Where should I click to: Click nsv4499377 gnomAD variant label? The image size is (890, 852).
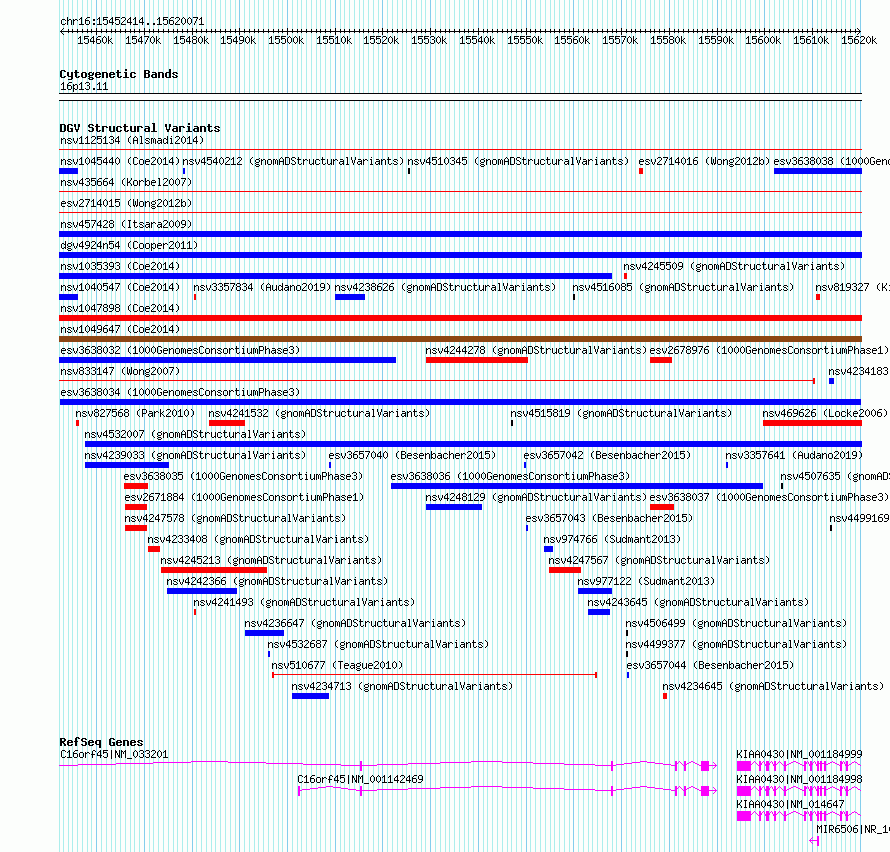tap(736, 644)
